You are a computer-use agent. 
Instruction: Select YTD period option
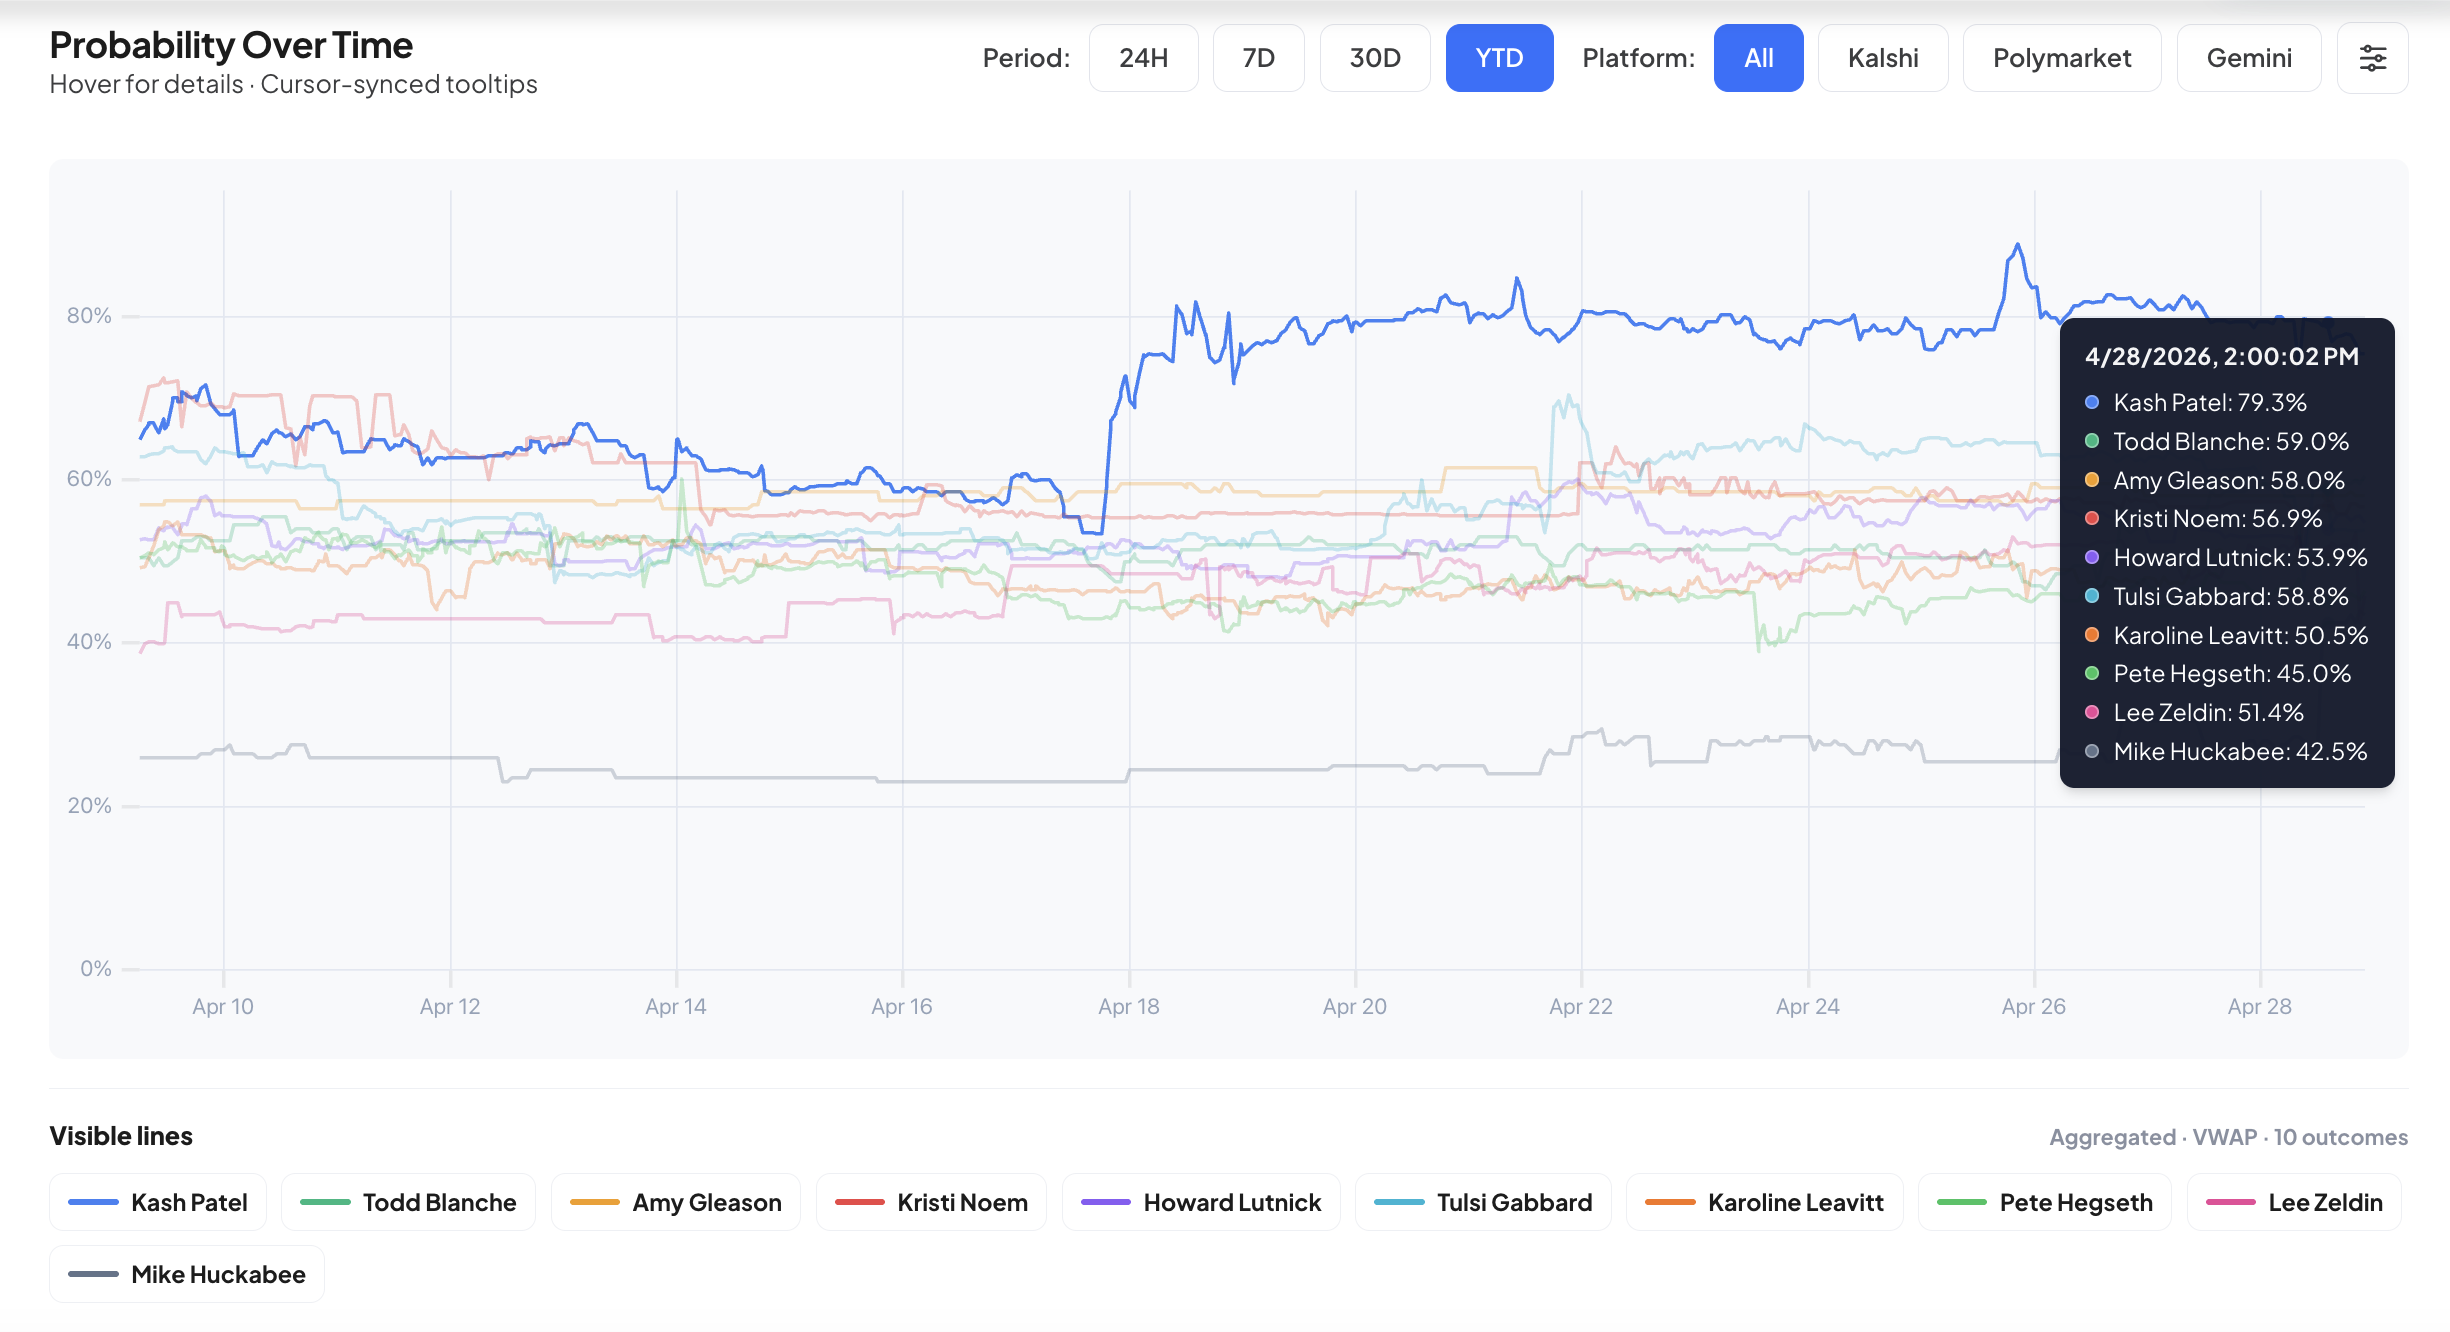point(1499,58)
